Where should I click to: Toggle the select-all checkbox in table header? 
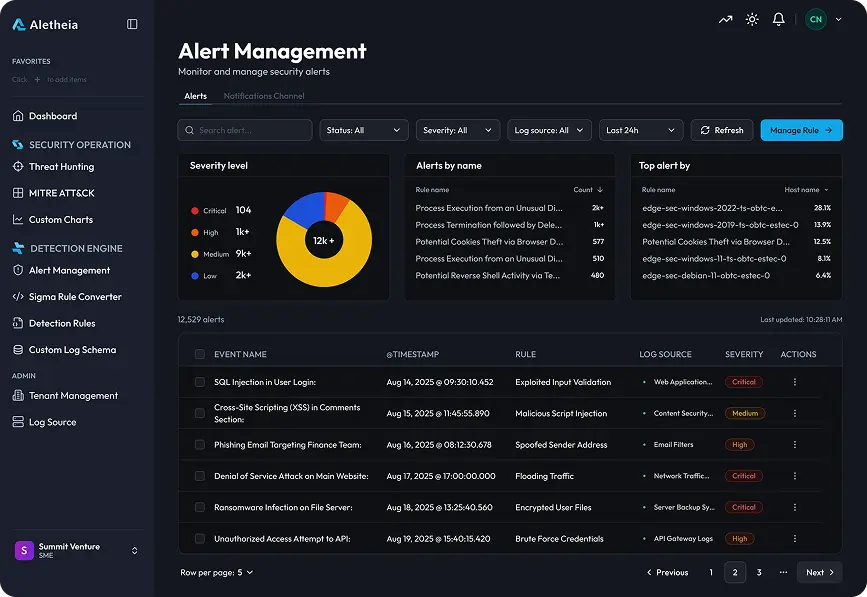(x=200, y=354)
